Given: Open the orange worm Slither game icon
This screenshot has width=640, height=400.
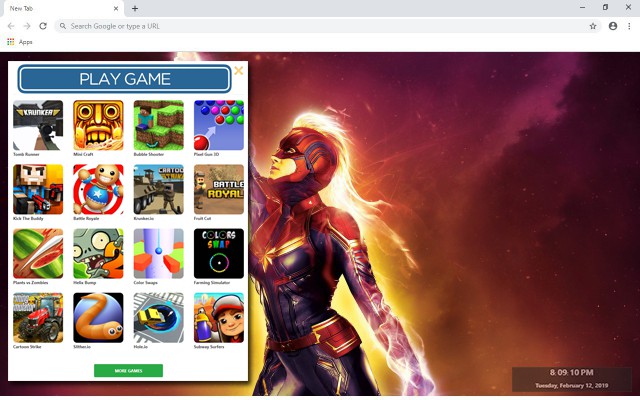Looking at the screenshot, I should tap(98, 318).
